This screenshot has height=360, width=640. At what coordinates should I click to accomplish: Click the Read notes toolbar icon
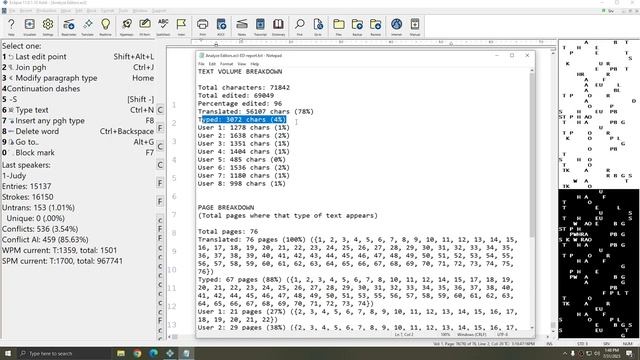(69, 27)
